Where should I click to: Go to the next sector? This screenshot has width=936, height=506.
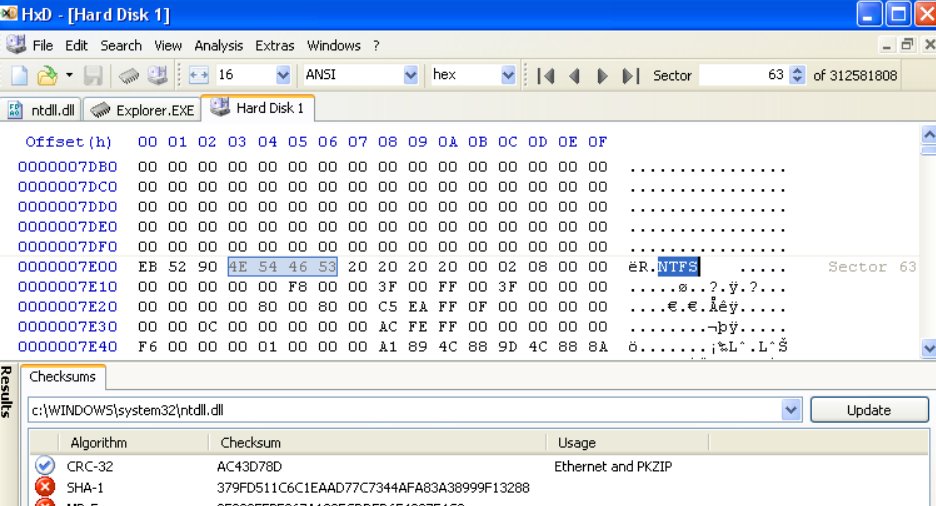(x=602, y=76)
